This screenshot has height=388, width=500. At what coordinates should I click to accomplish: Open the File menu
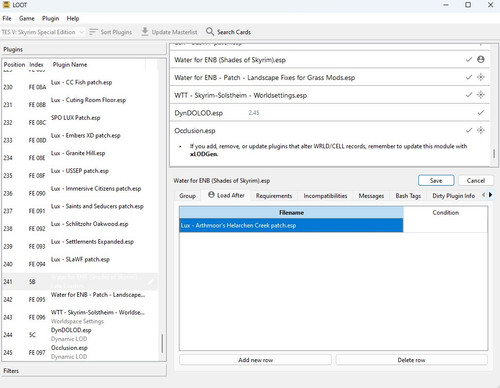pos(7,18)
